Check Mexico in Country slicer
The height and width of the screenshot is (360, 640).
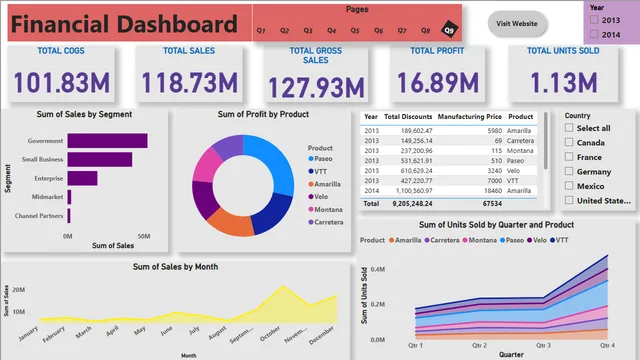569,186
